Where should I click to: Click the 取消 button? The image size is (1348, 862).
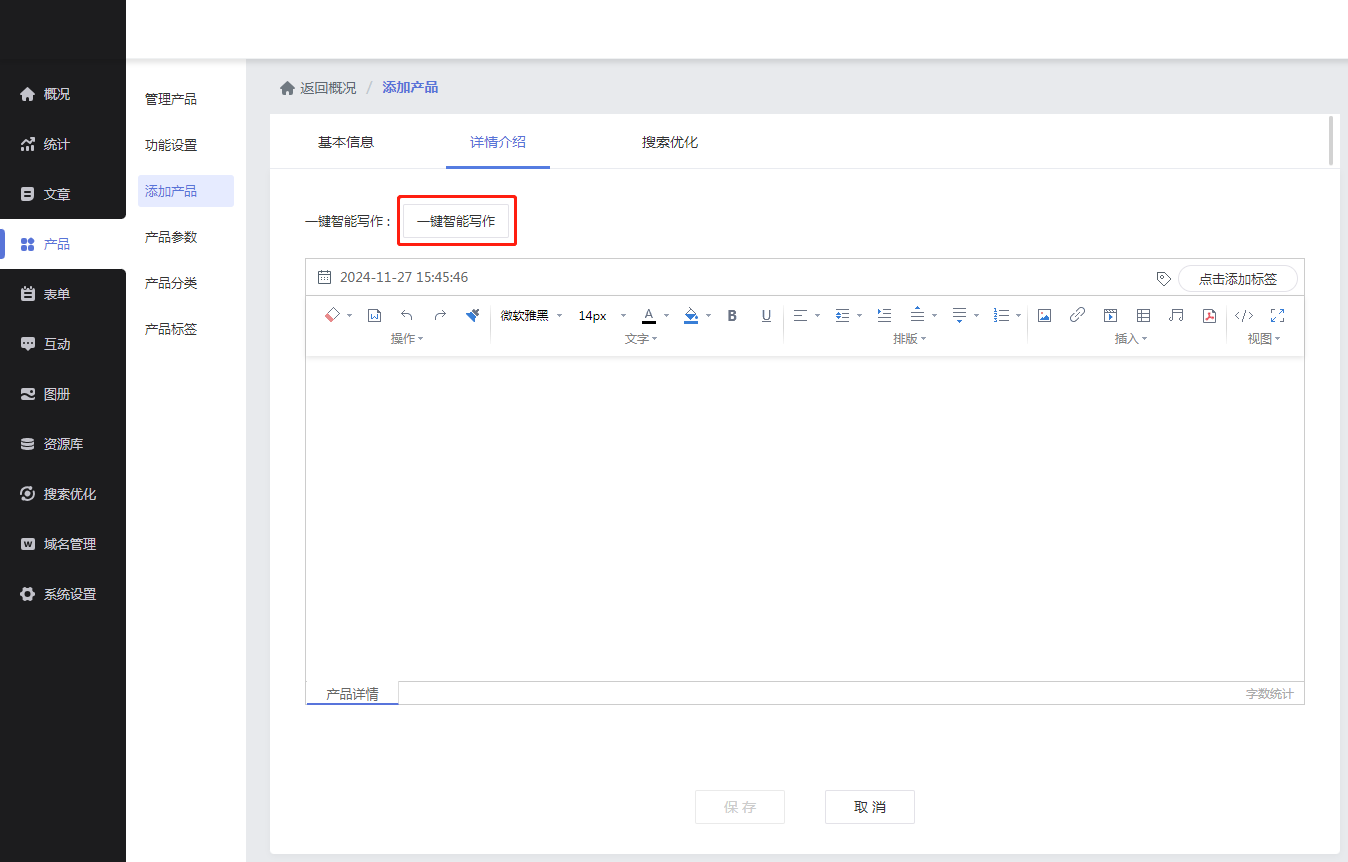pyautogui.click(x=869, y=807)
